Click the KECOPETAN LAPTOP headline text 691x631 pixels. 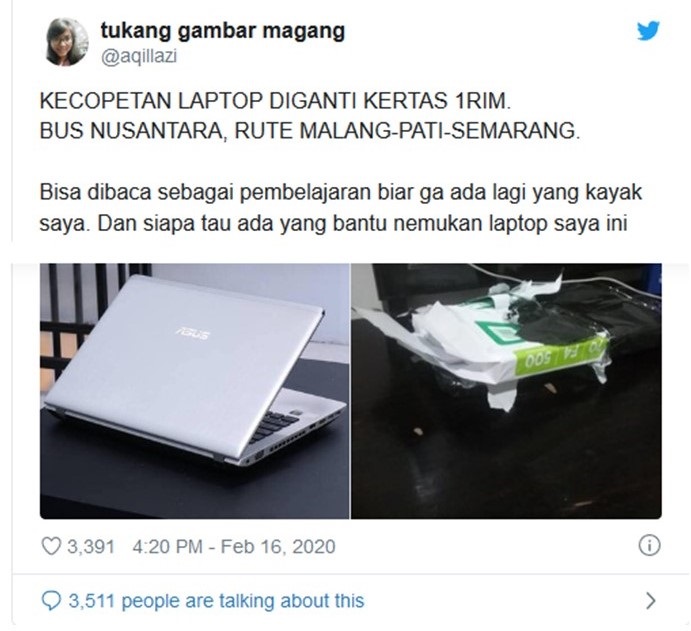pyautogui.click(x=275, y=101)
